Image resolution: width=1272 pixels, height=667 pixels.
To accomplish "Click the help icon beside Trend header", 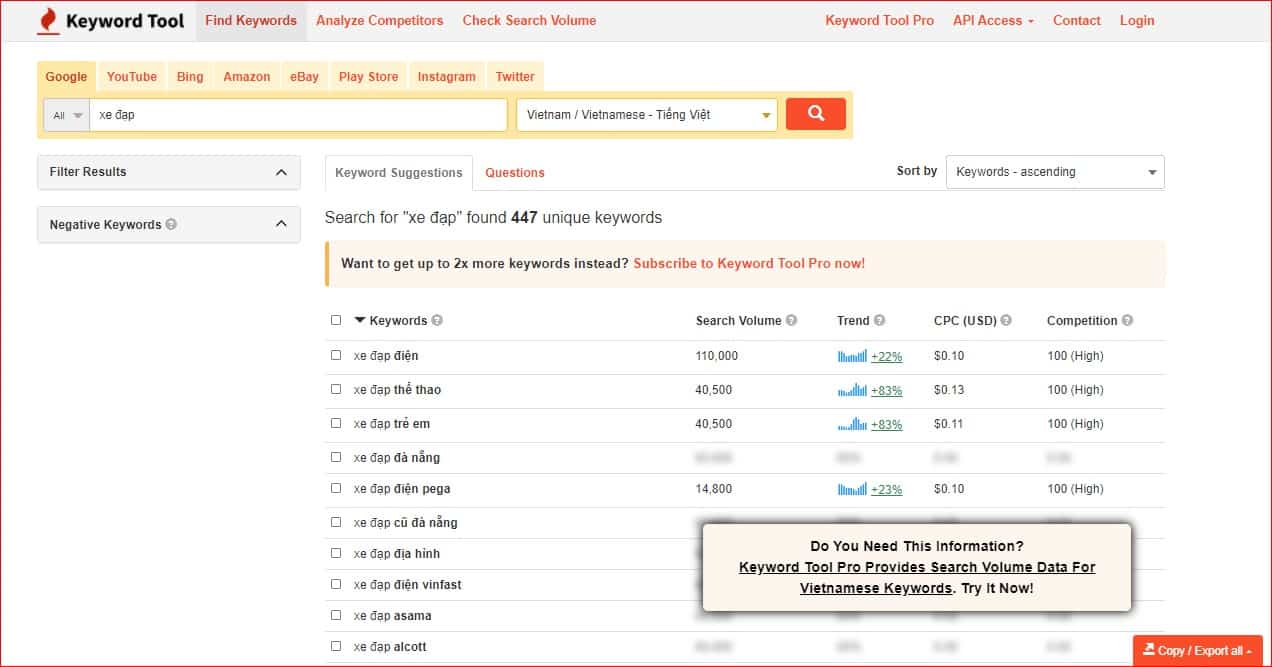I will [x=879, y=321].
